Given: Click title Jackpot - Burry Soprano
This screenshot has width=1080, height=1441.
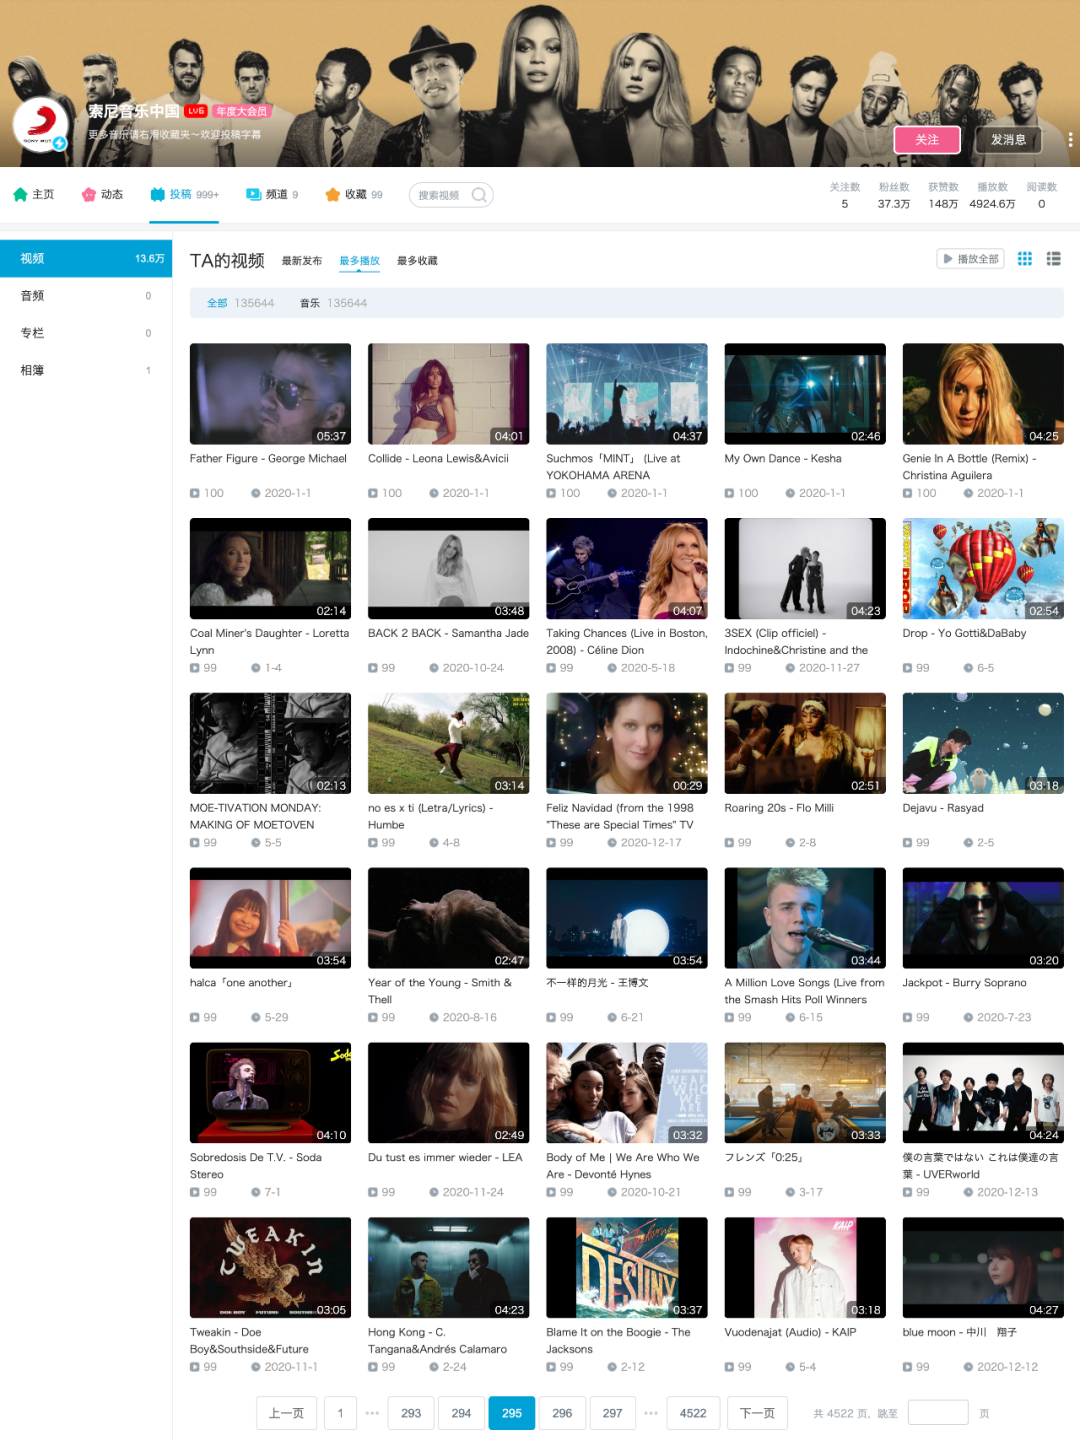Looking at the screenshot, I should tap(964, 983).
